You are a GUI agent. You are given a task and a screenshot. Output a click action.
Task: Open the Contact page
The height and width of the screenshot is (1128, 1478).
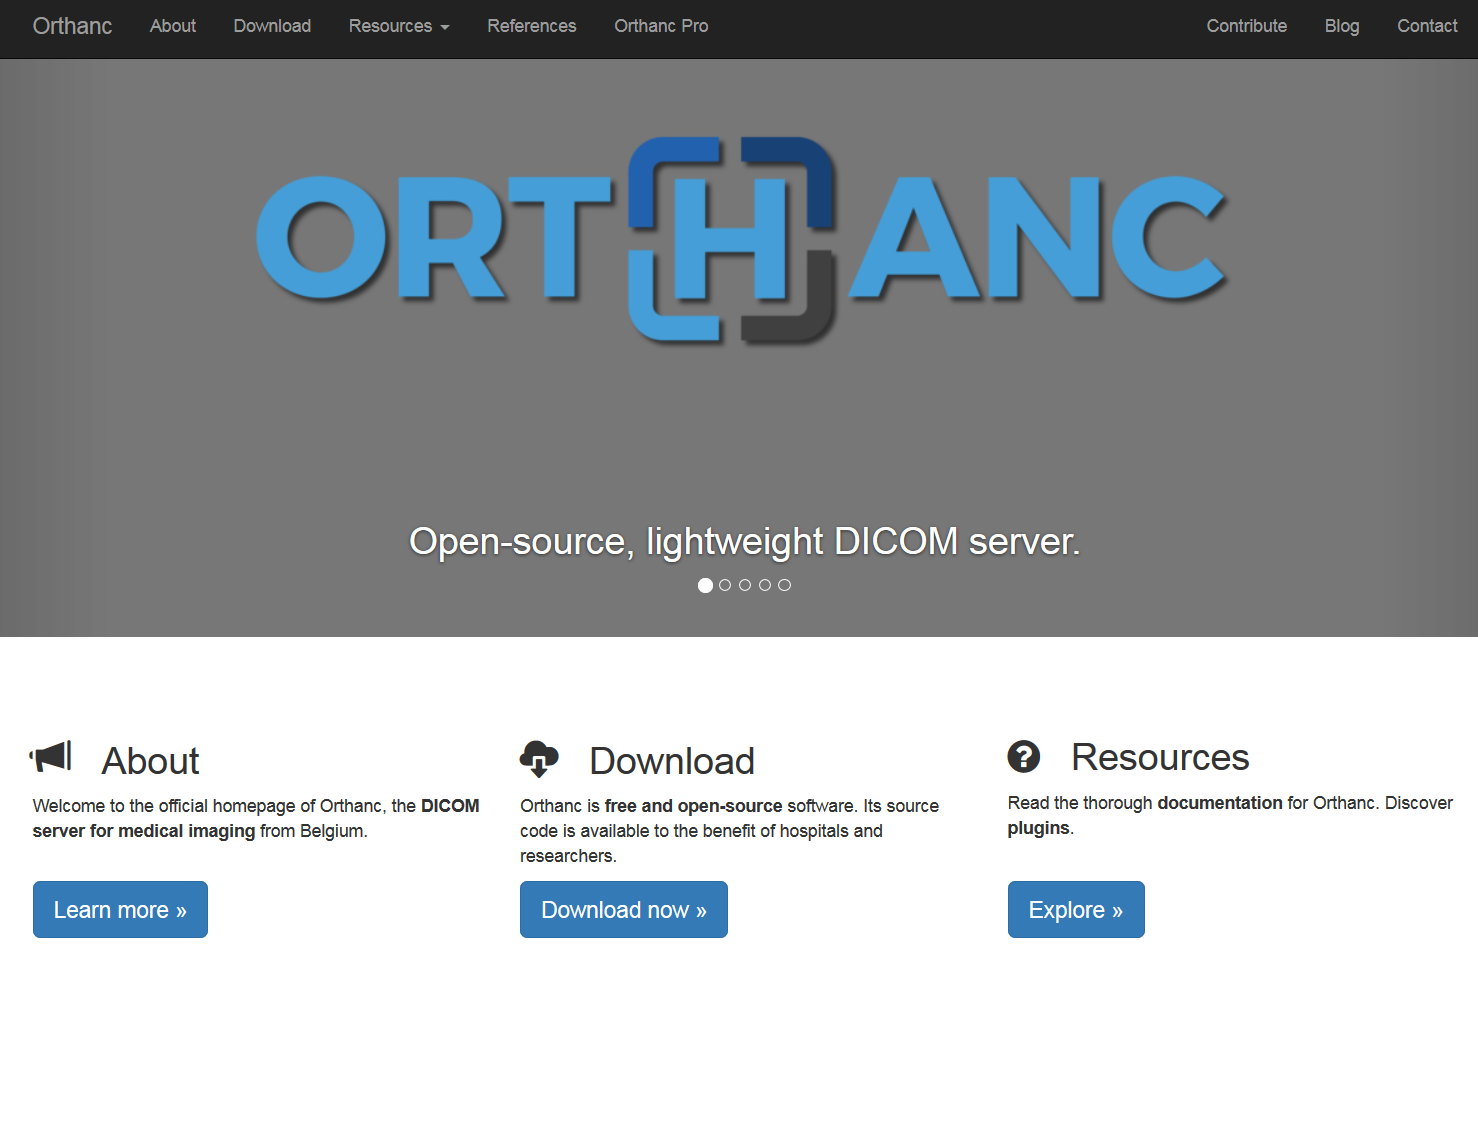(1427, 26)
